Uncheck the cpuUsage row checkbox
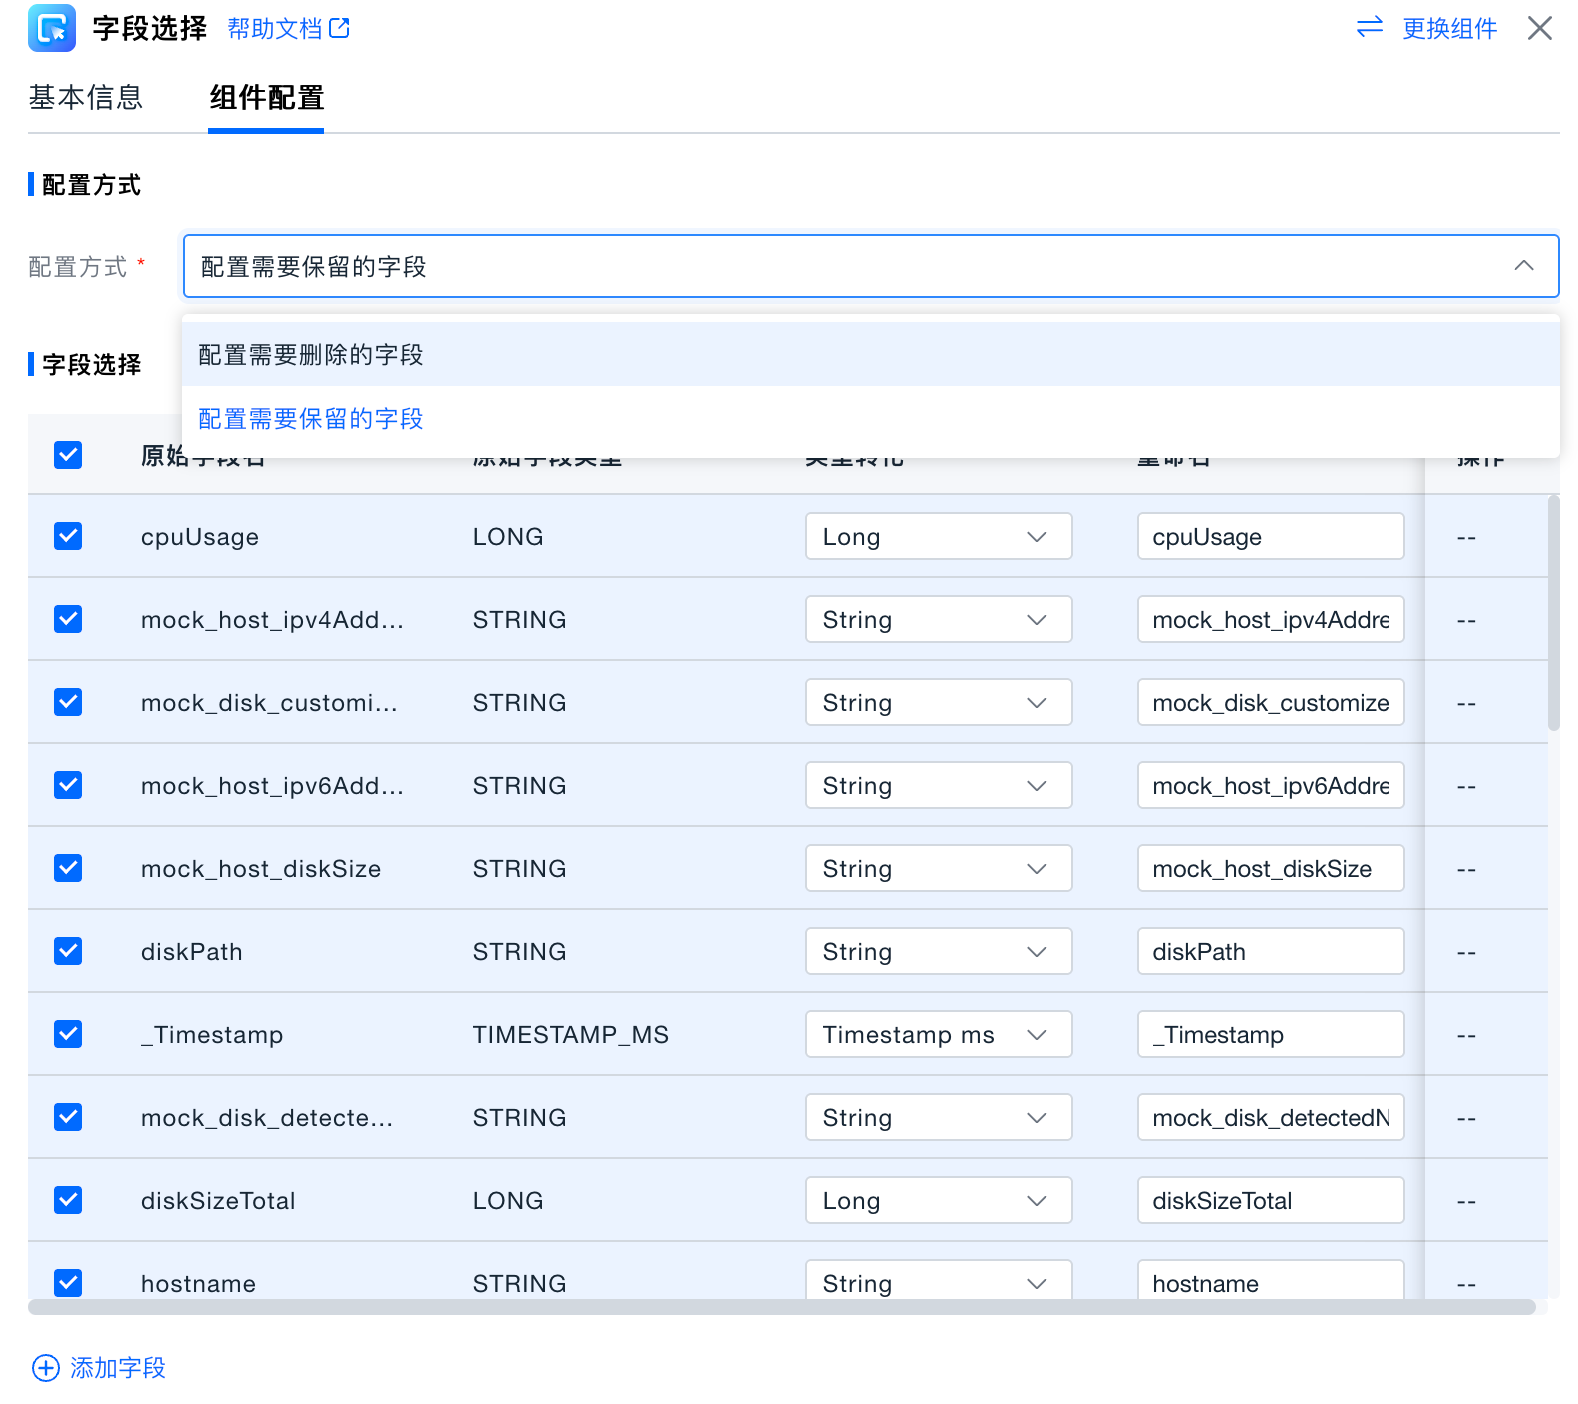 (x=68, y=536)
